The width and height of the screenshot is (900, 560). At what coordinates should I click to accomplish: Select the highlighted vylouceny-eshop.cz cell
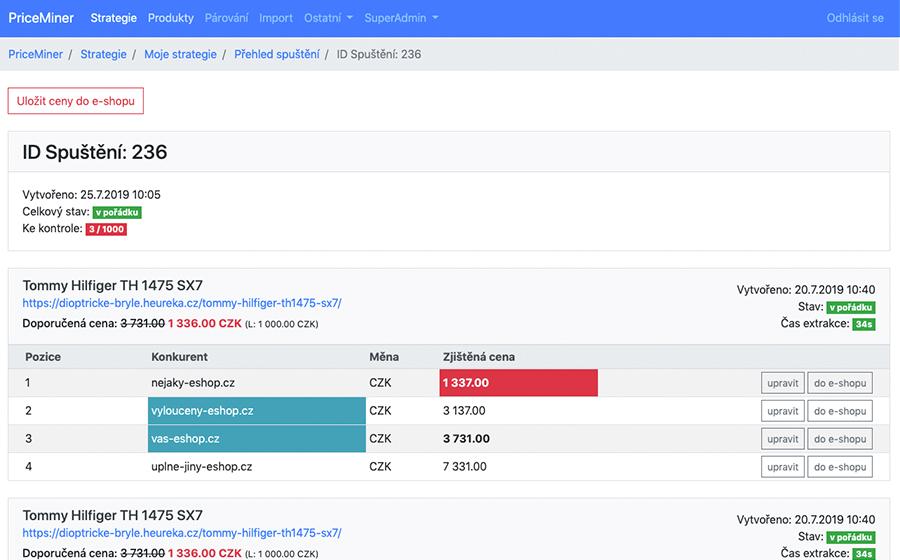tap(257, 411)
